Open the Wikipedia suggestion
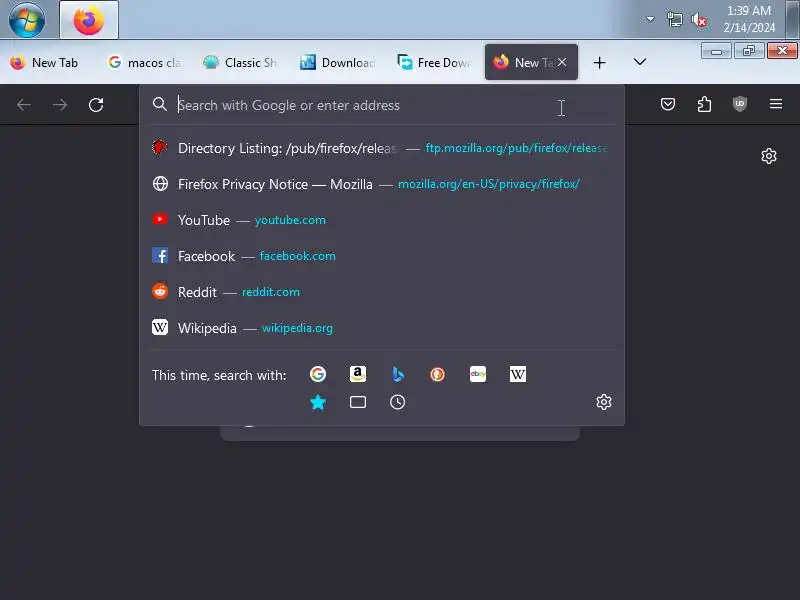Image resolution: width=800 pixels, height=600 pixels. (382, 328)
